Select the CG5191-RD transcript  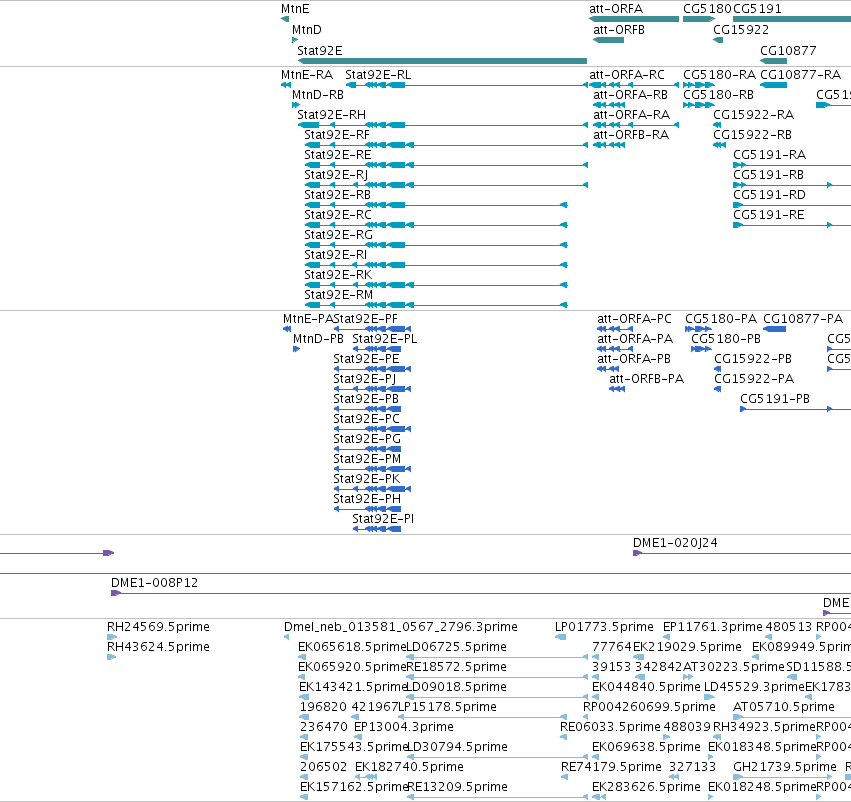(x=792, y=205)
